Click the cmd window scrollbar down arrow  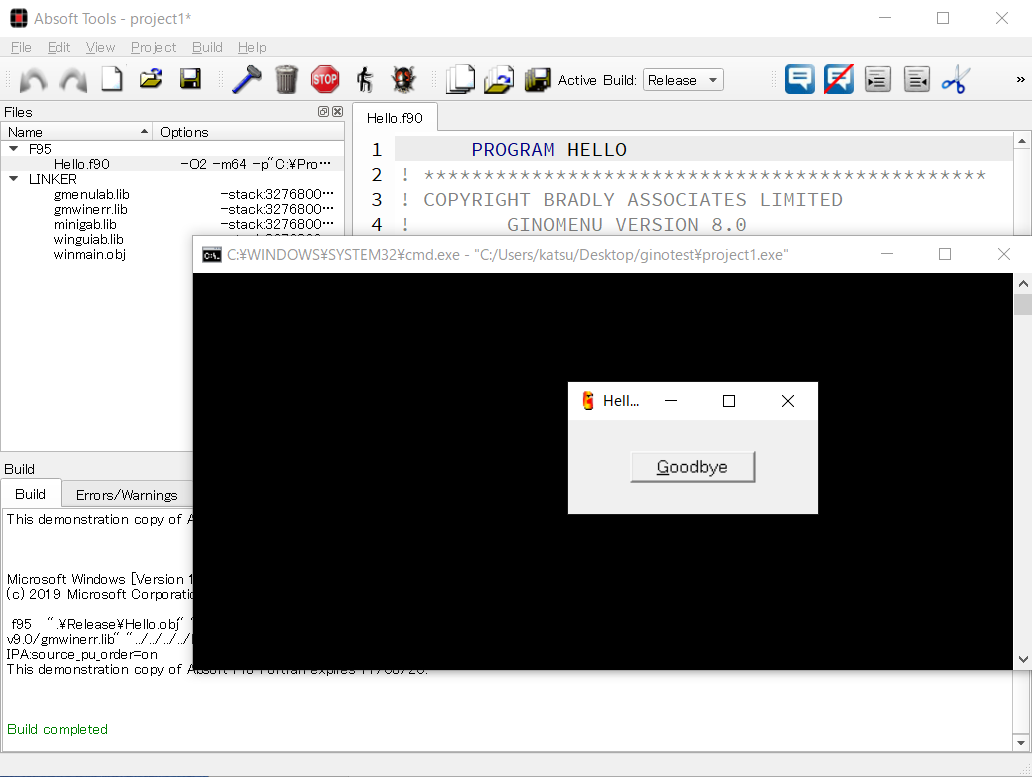point(1023,659)
